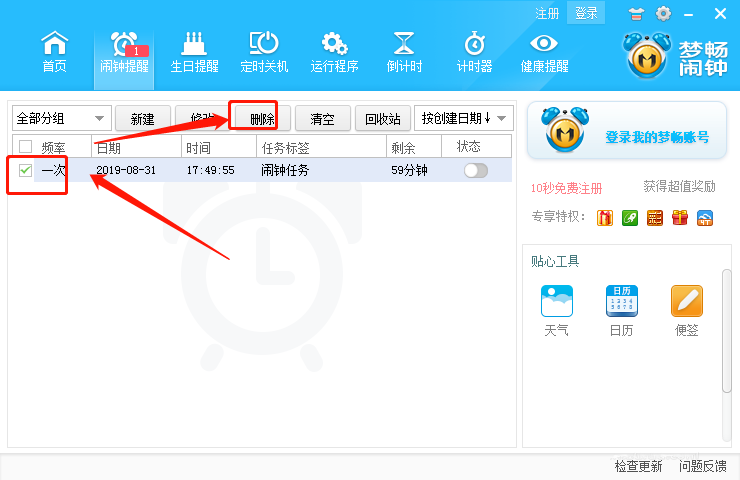The width and height of the screenshot is (740, 480).
Task: Expand the 全部分组 group dropdown
Action: point(62,118)
